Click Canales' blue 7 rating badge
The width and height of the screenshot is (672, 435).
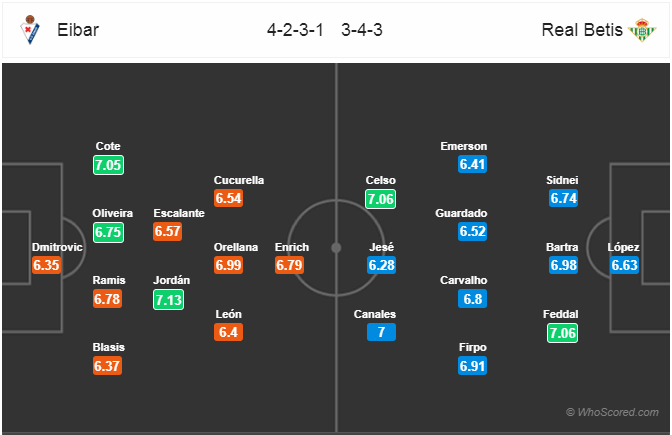pyautogui.click(x=381, y=332)
